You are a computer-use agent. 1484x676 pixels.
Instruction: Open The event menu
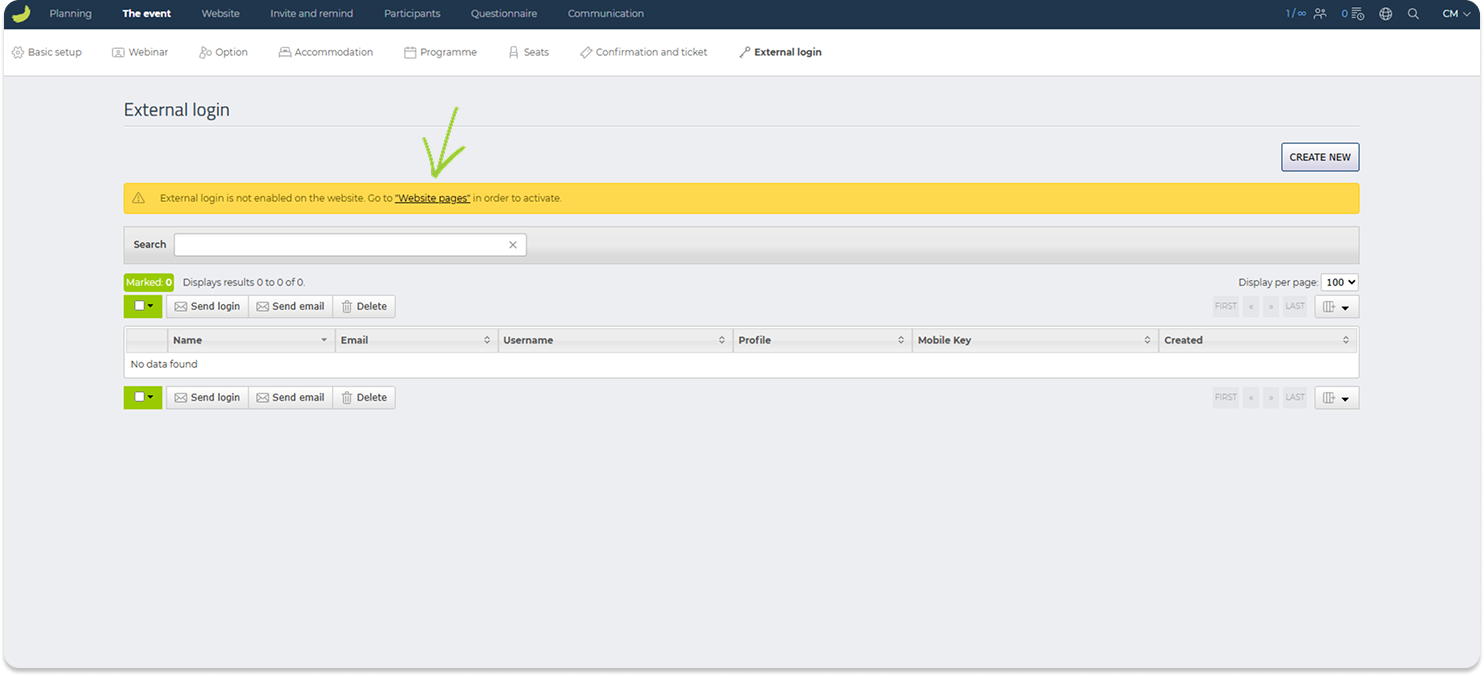click(147, 14)
